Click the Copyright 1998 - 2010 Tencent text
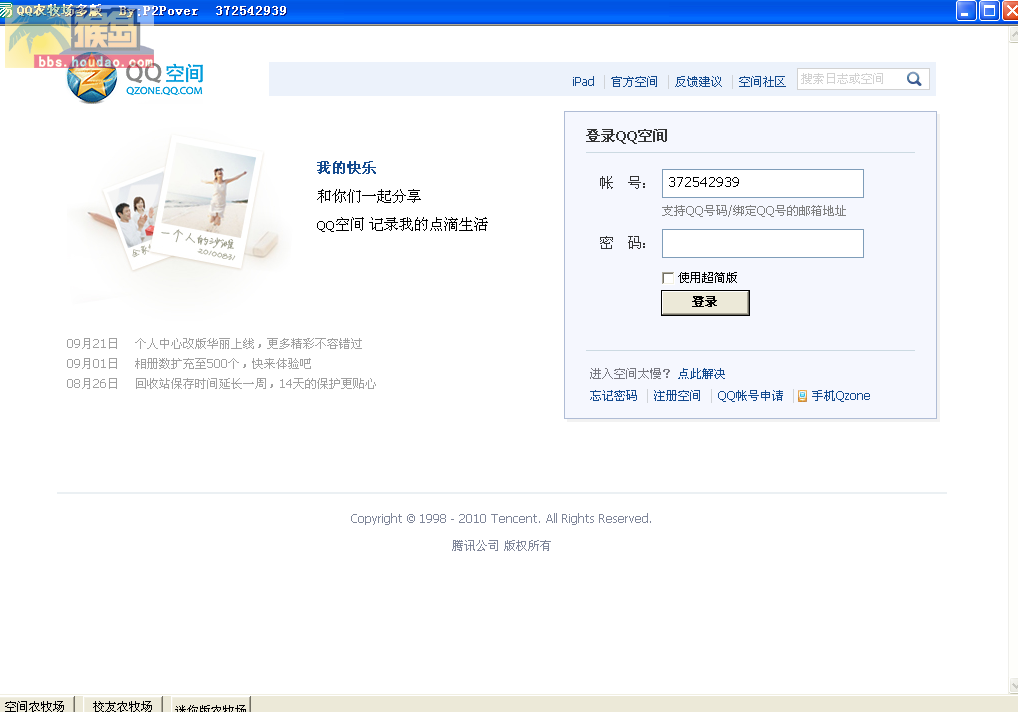 click(501, 519)
